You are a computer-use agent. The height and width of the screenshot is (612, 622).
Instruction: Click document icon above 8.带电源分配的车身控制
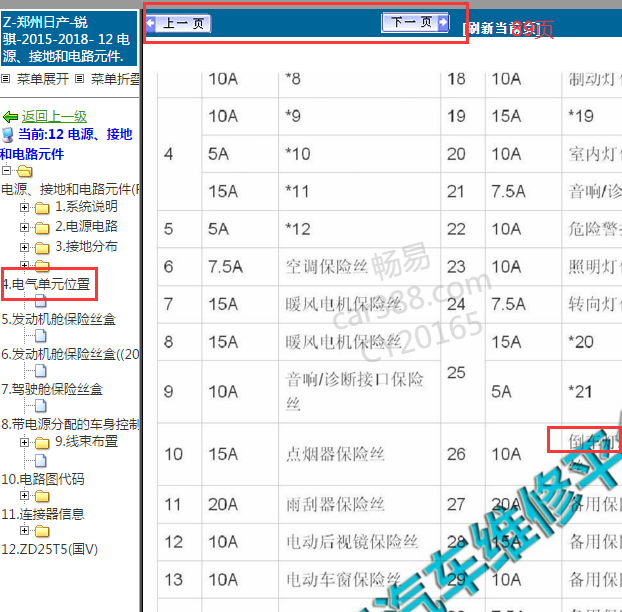point(40,406)
